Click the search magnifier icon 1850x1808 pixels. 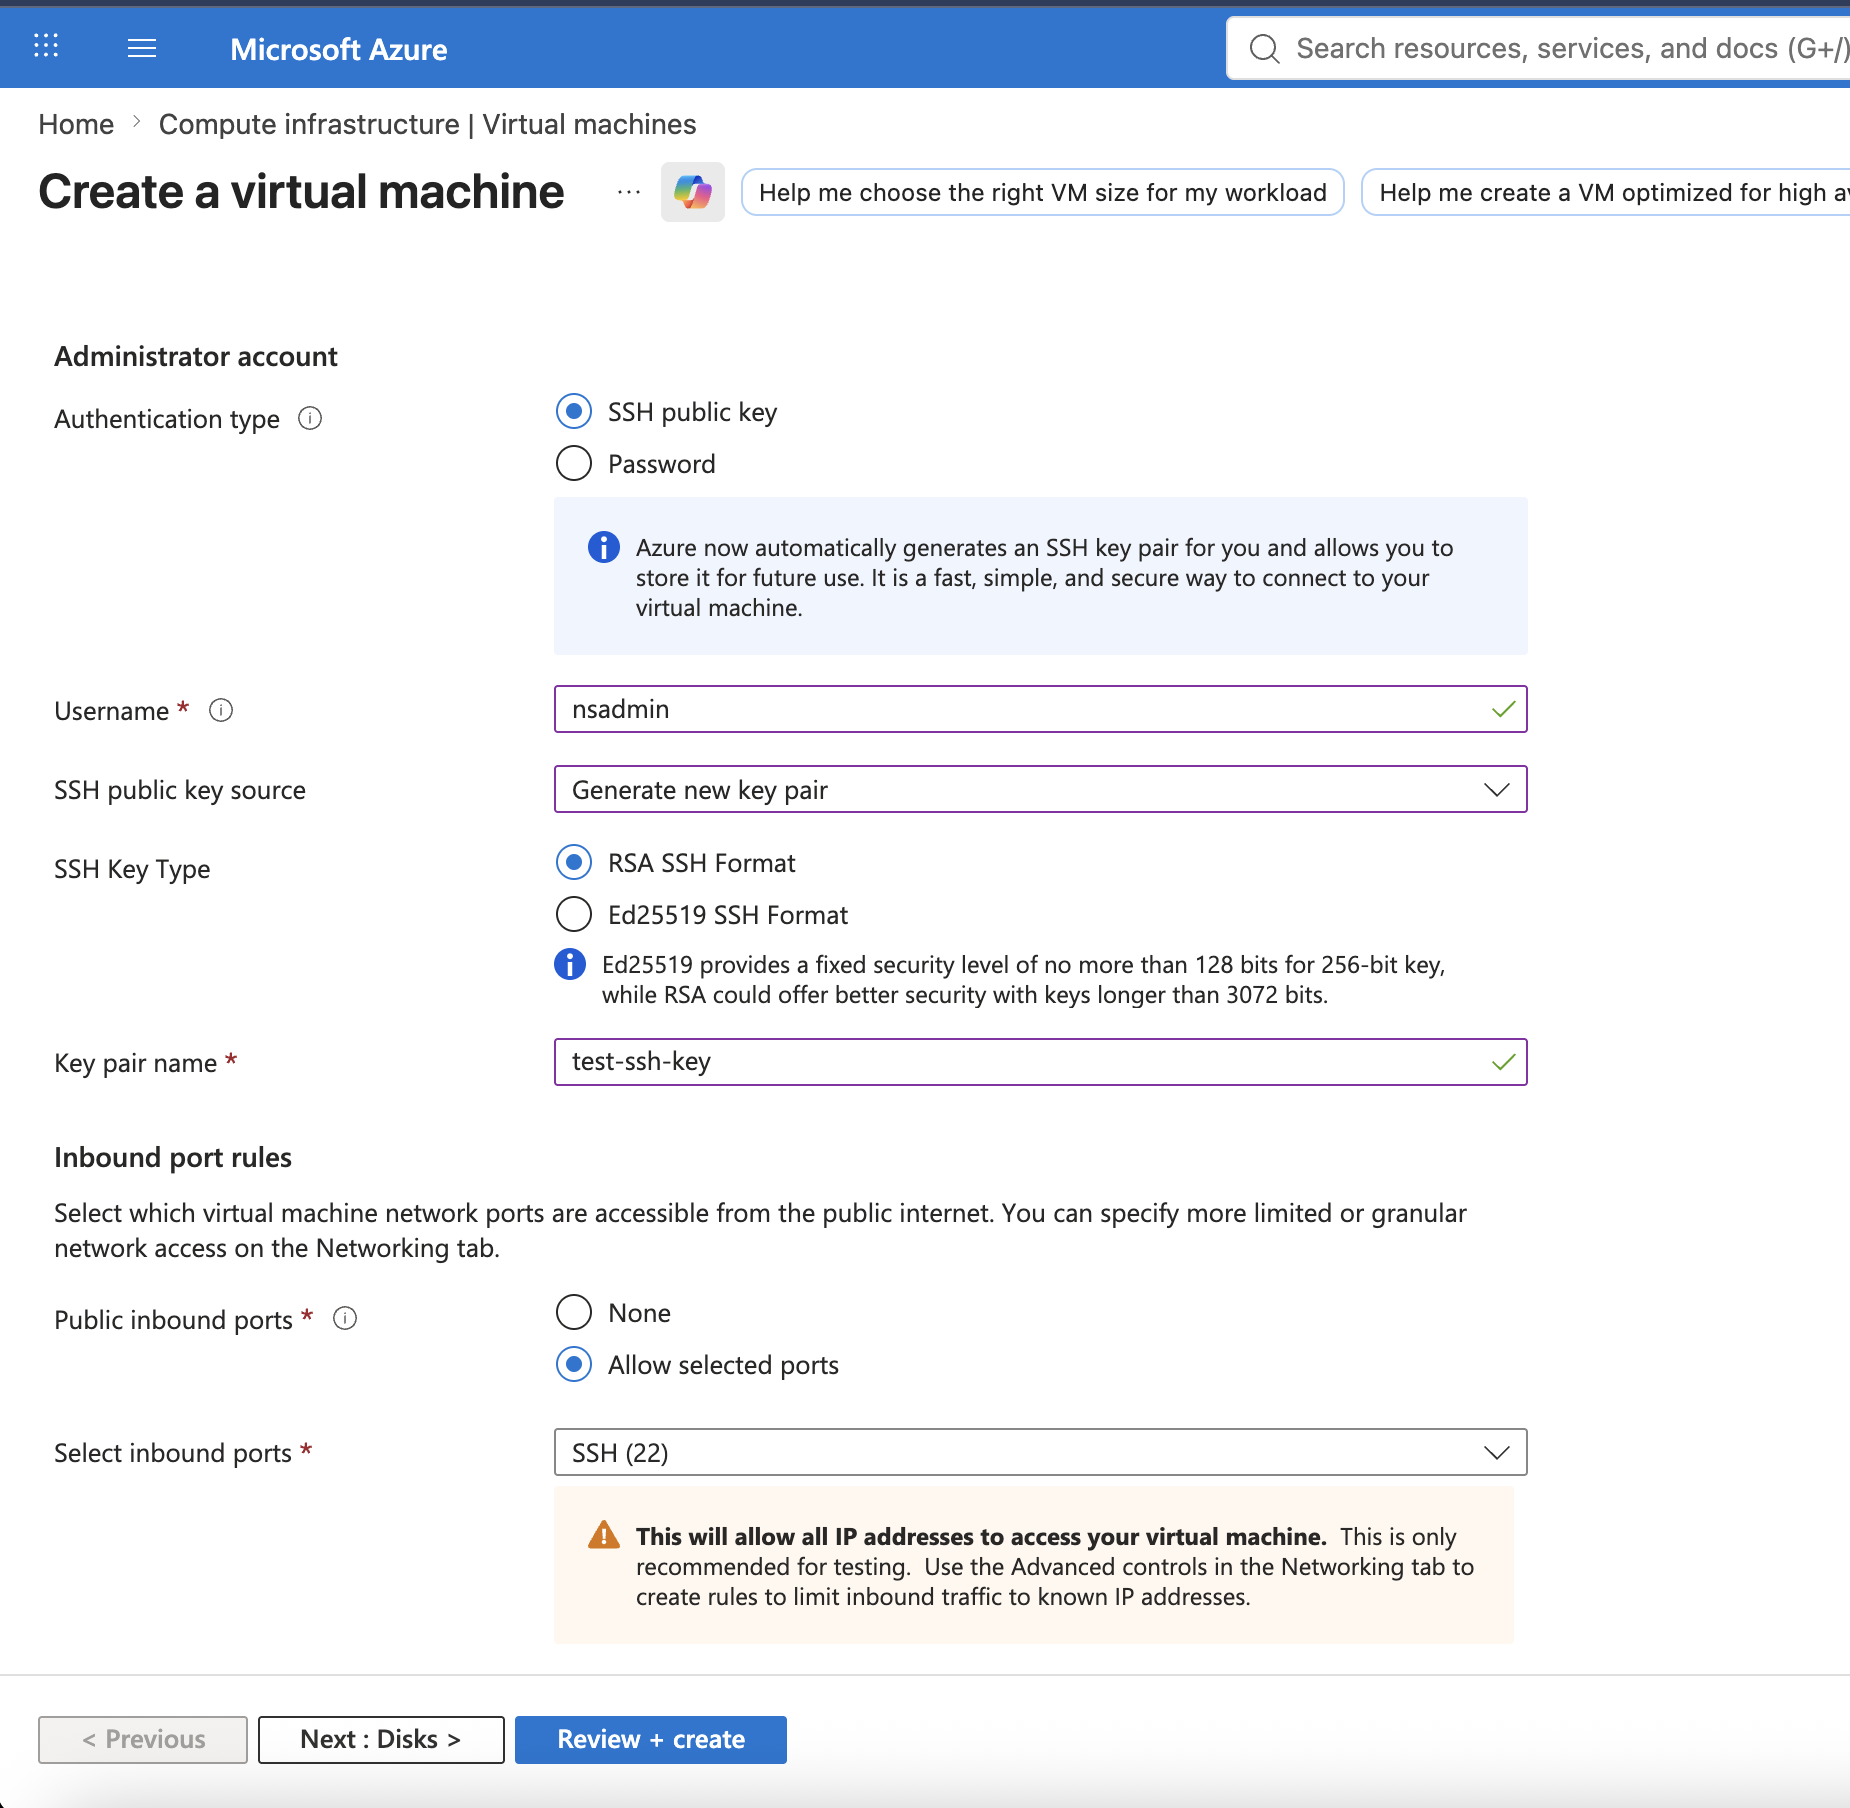1265,48
